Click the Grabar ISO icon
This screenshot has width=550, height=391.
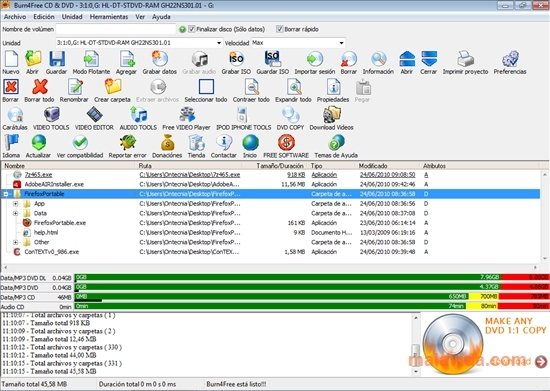tap(236, 59)
